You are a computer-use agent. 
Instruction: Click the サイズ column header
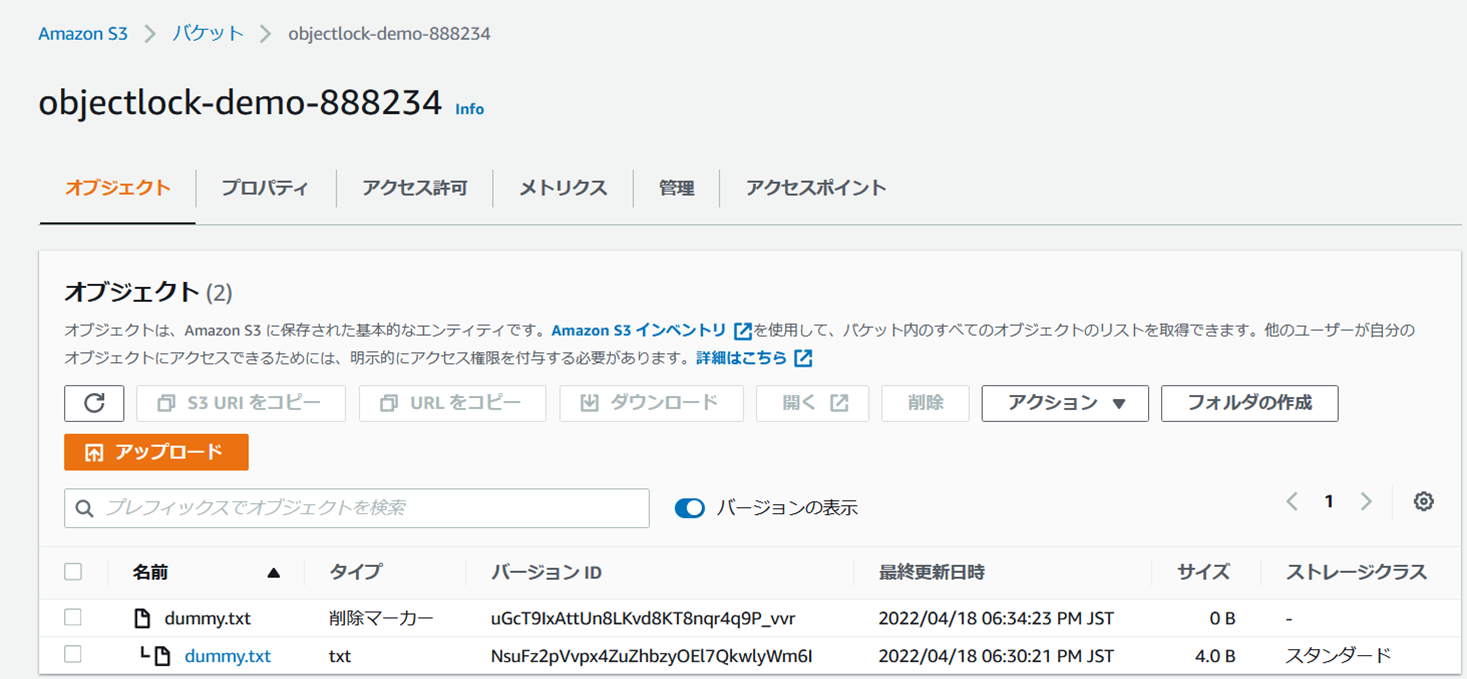pos(1203,572)
